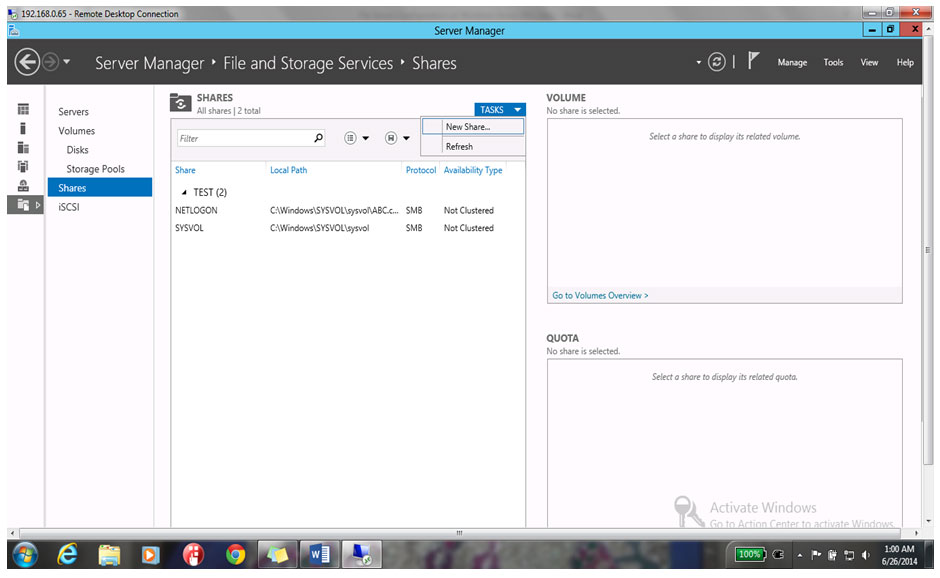Click the fourth left rail server role icon
The height and width of the screenshot is (578, 940).
click(23, 166)
